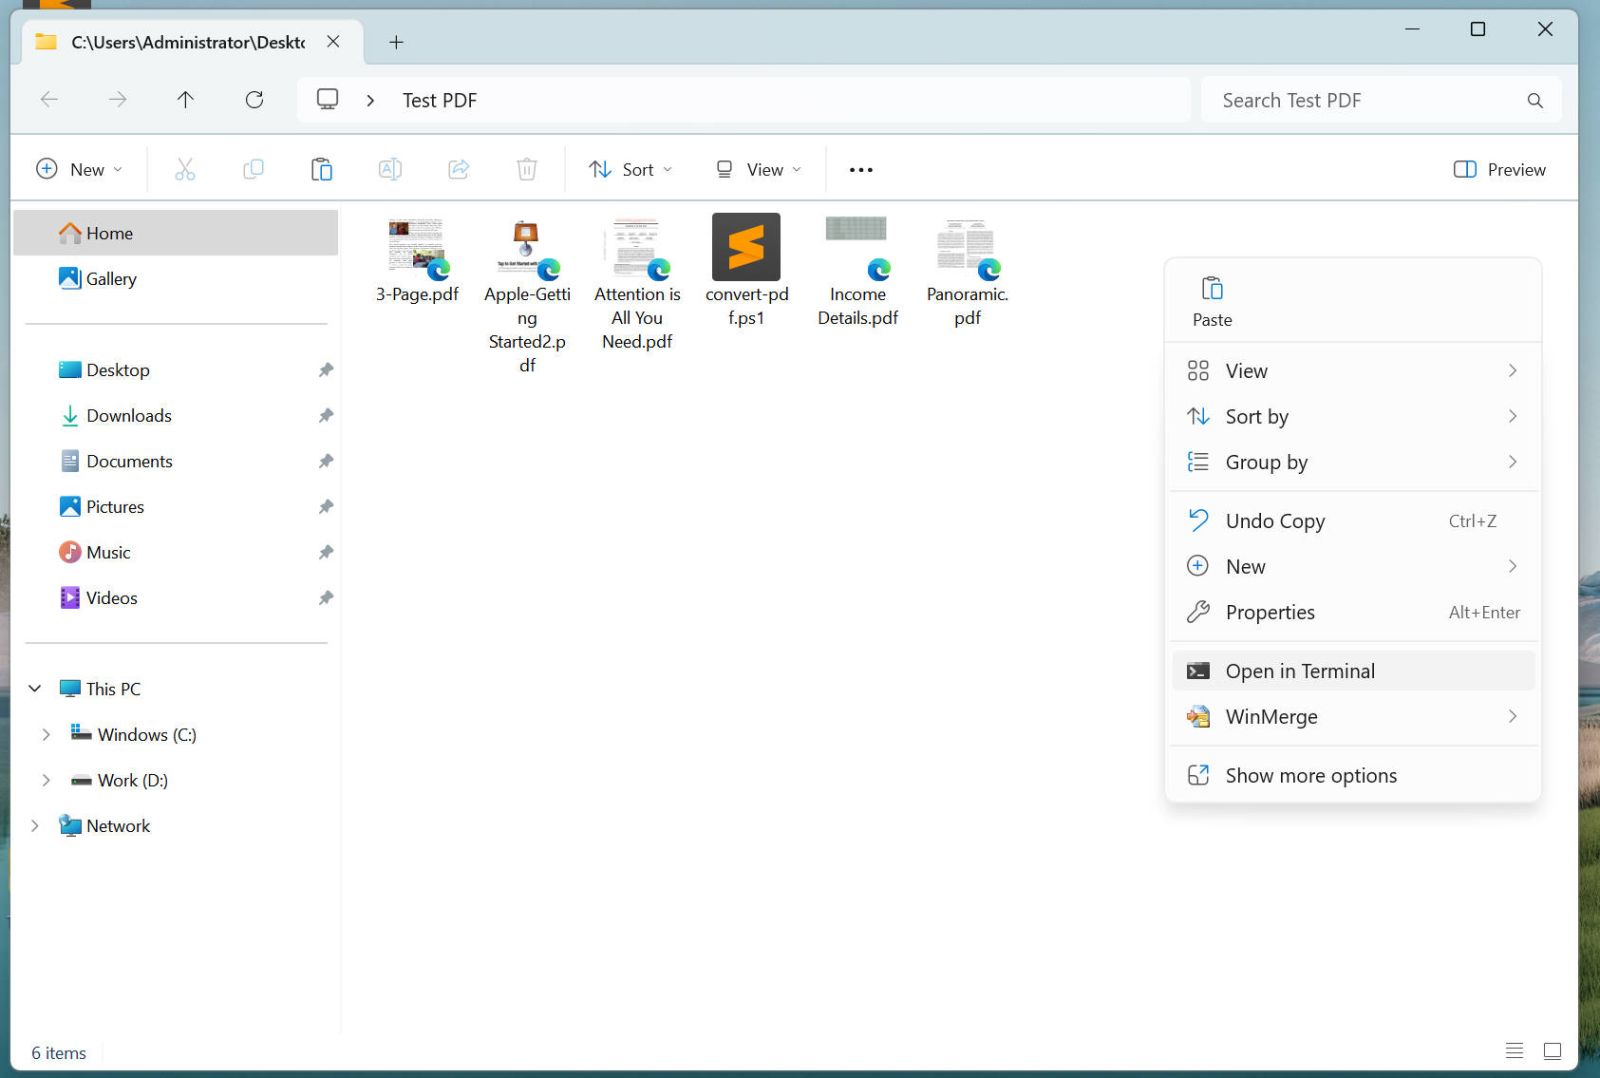Click the See more three-dots icon

[x=860, y=169]
